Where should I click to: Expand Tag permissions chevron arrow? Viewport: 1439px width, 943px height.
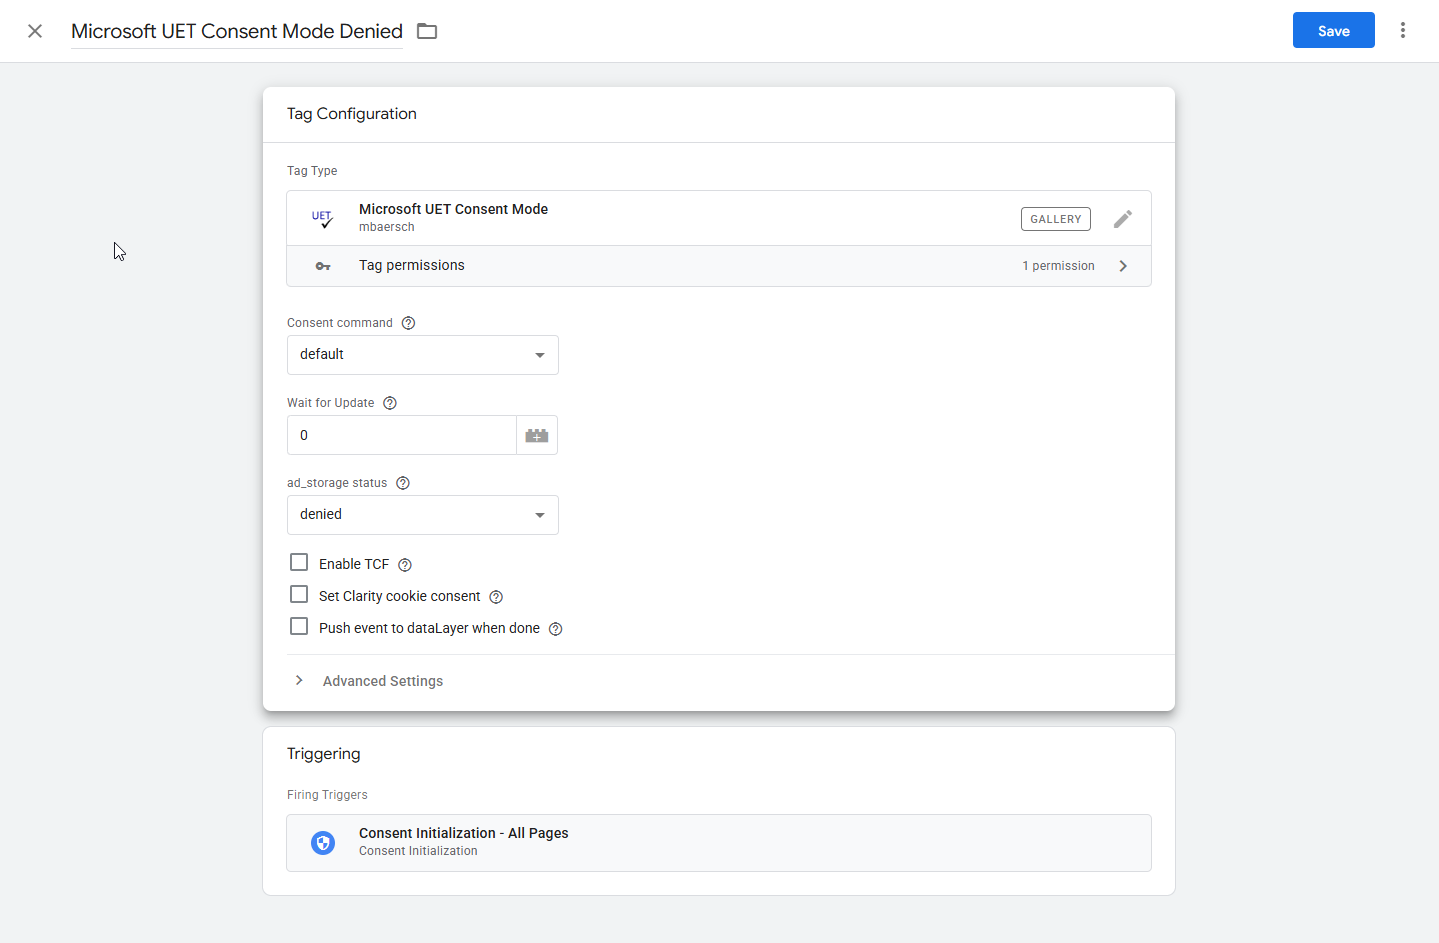(x=1123, y=266)
